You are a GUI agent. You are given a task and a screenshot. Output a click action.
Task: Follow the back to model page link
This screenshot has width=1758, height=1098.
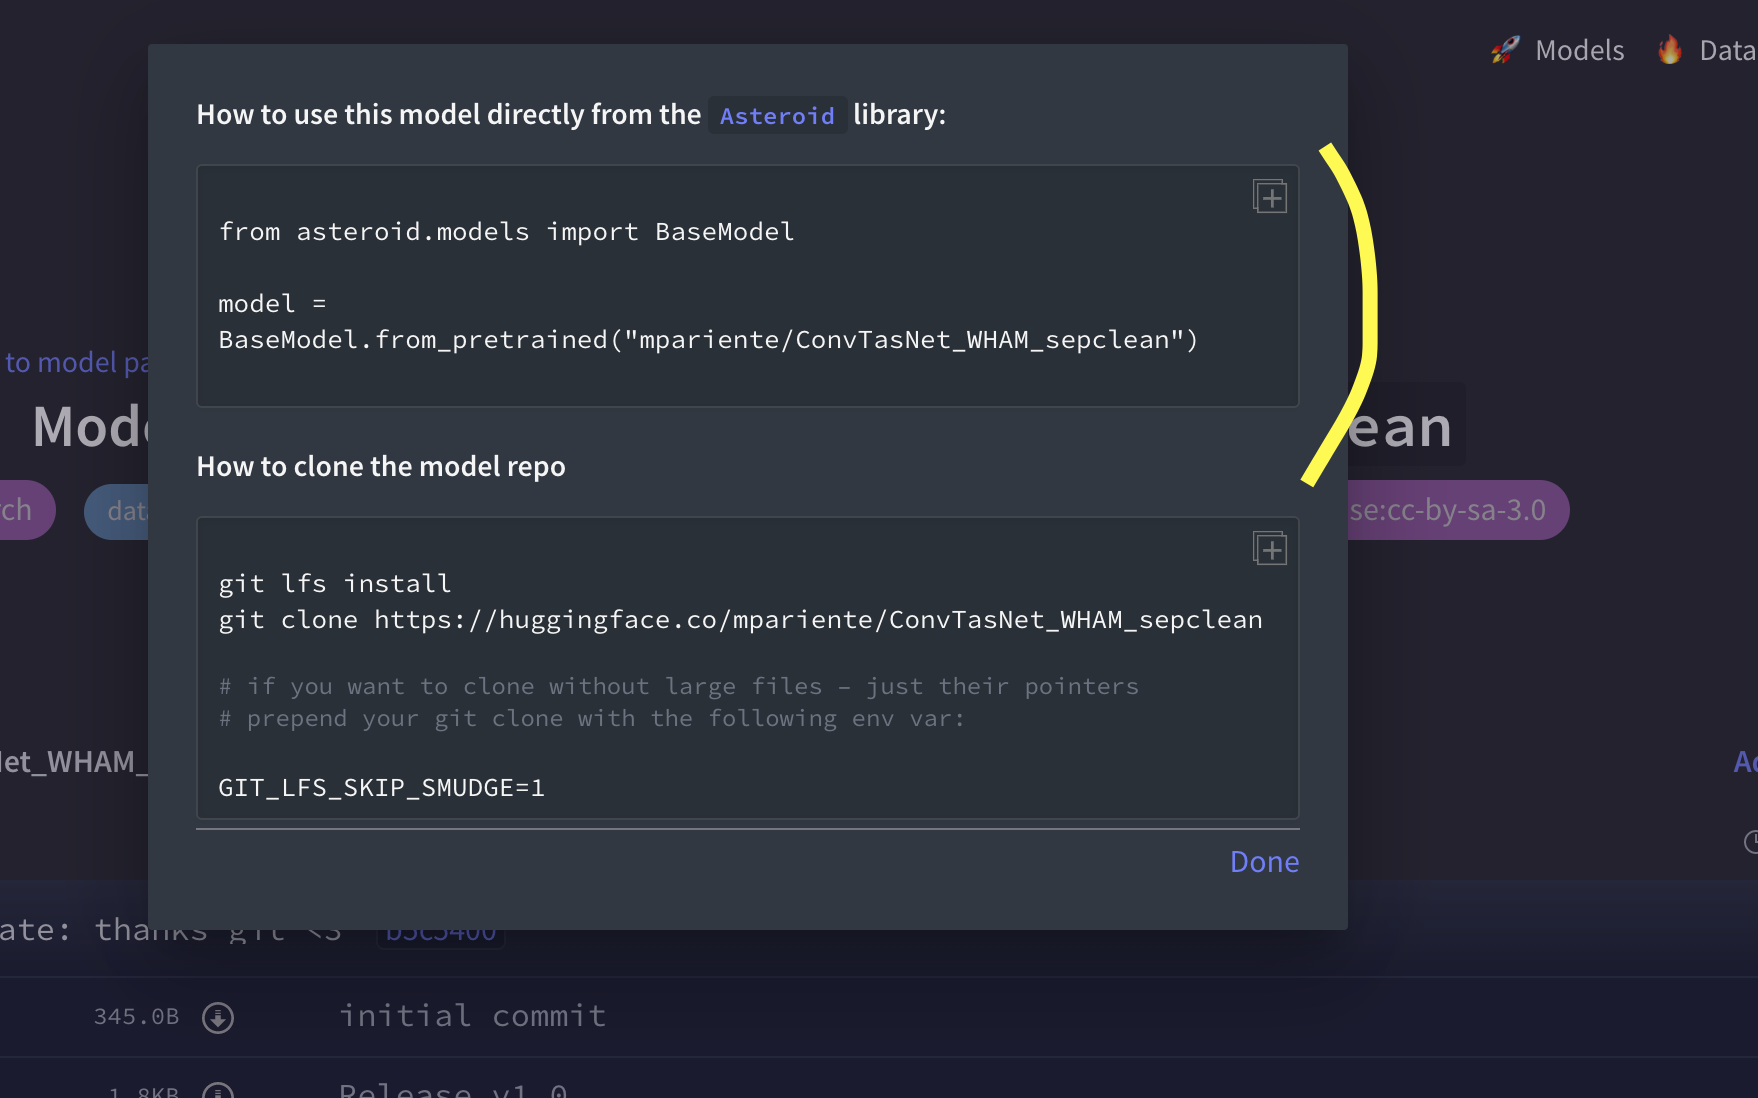[x=75, y=362]
